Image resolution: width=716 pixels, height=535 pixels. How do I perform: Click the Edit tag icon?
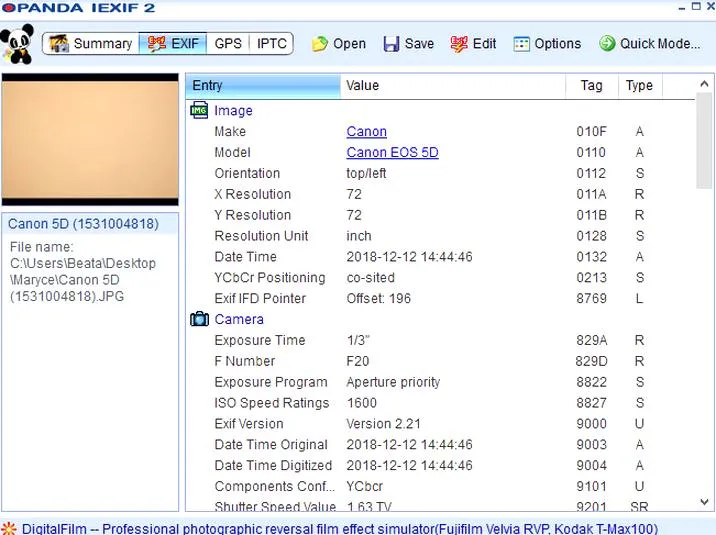click(458, 44)
